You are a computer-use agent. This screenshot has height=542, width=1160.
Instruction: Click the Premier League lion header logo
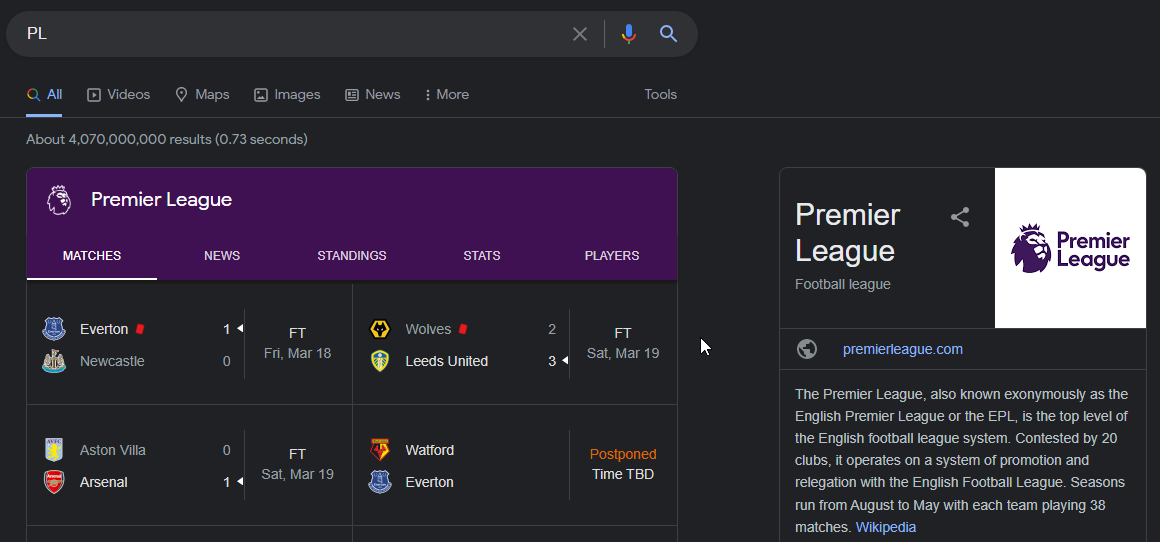pos(59,200)
